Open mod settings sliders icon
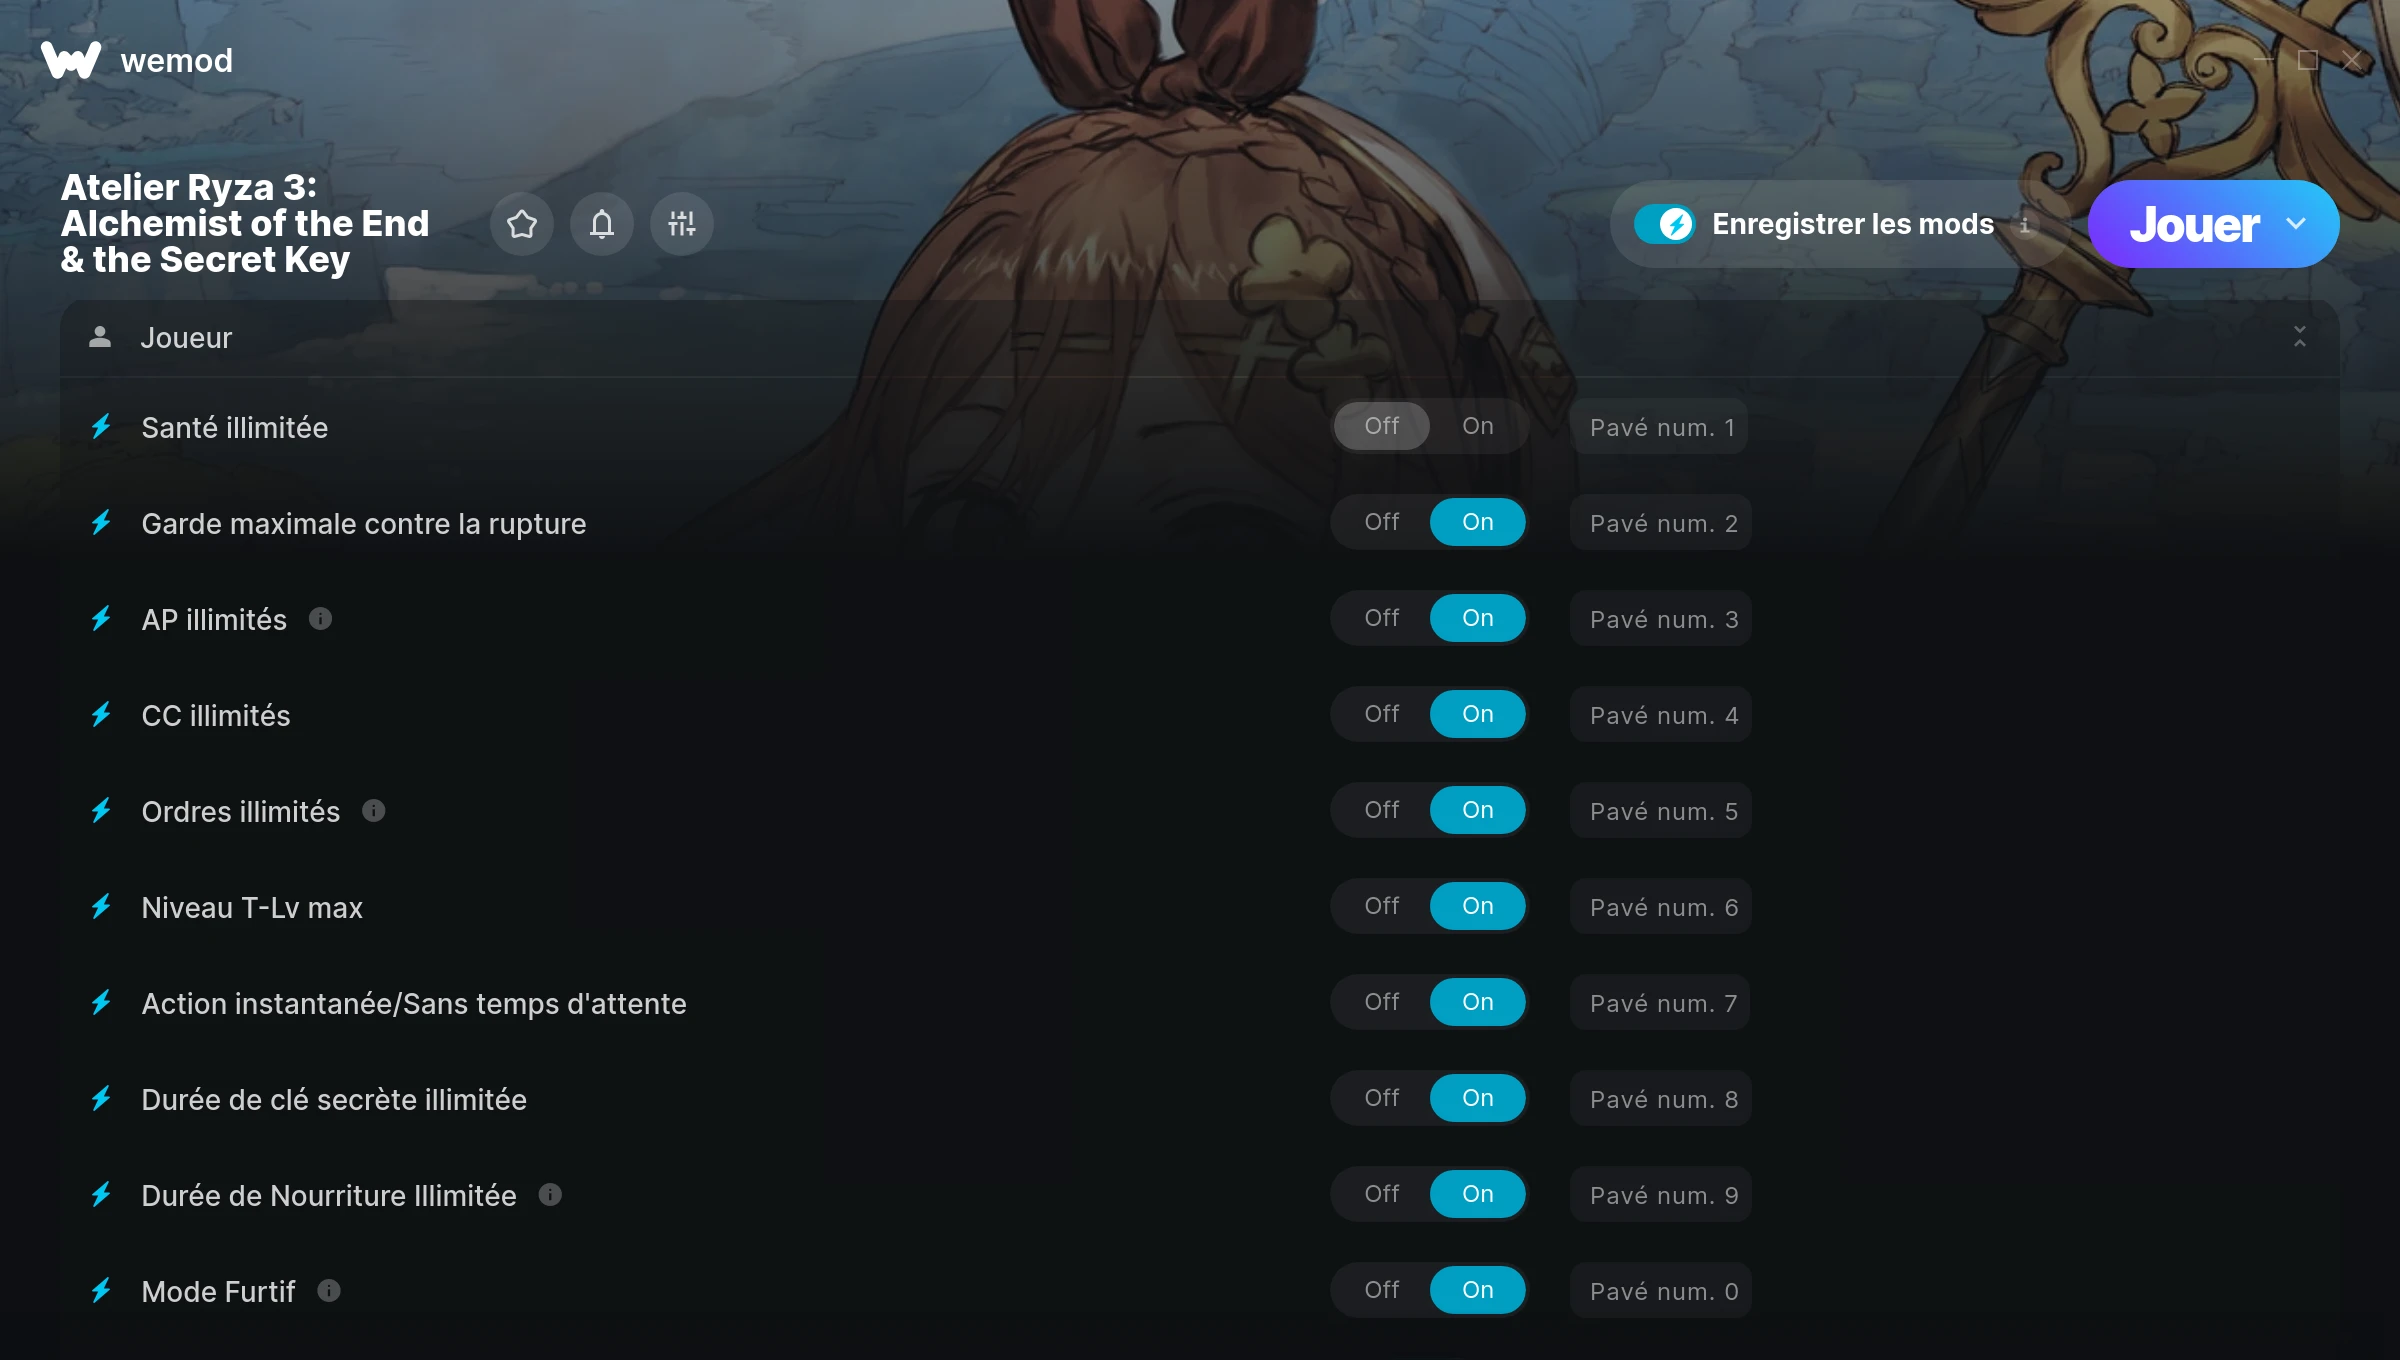Viewport: 2400px width, 1360px height. point(682,224)
